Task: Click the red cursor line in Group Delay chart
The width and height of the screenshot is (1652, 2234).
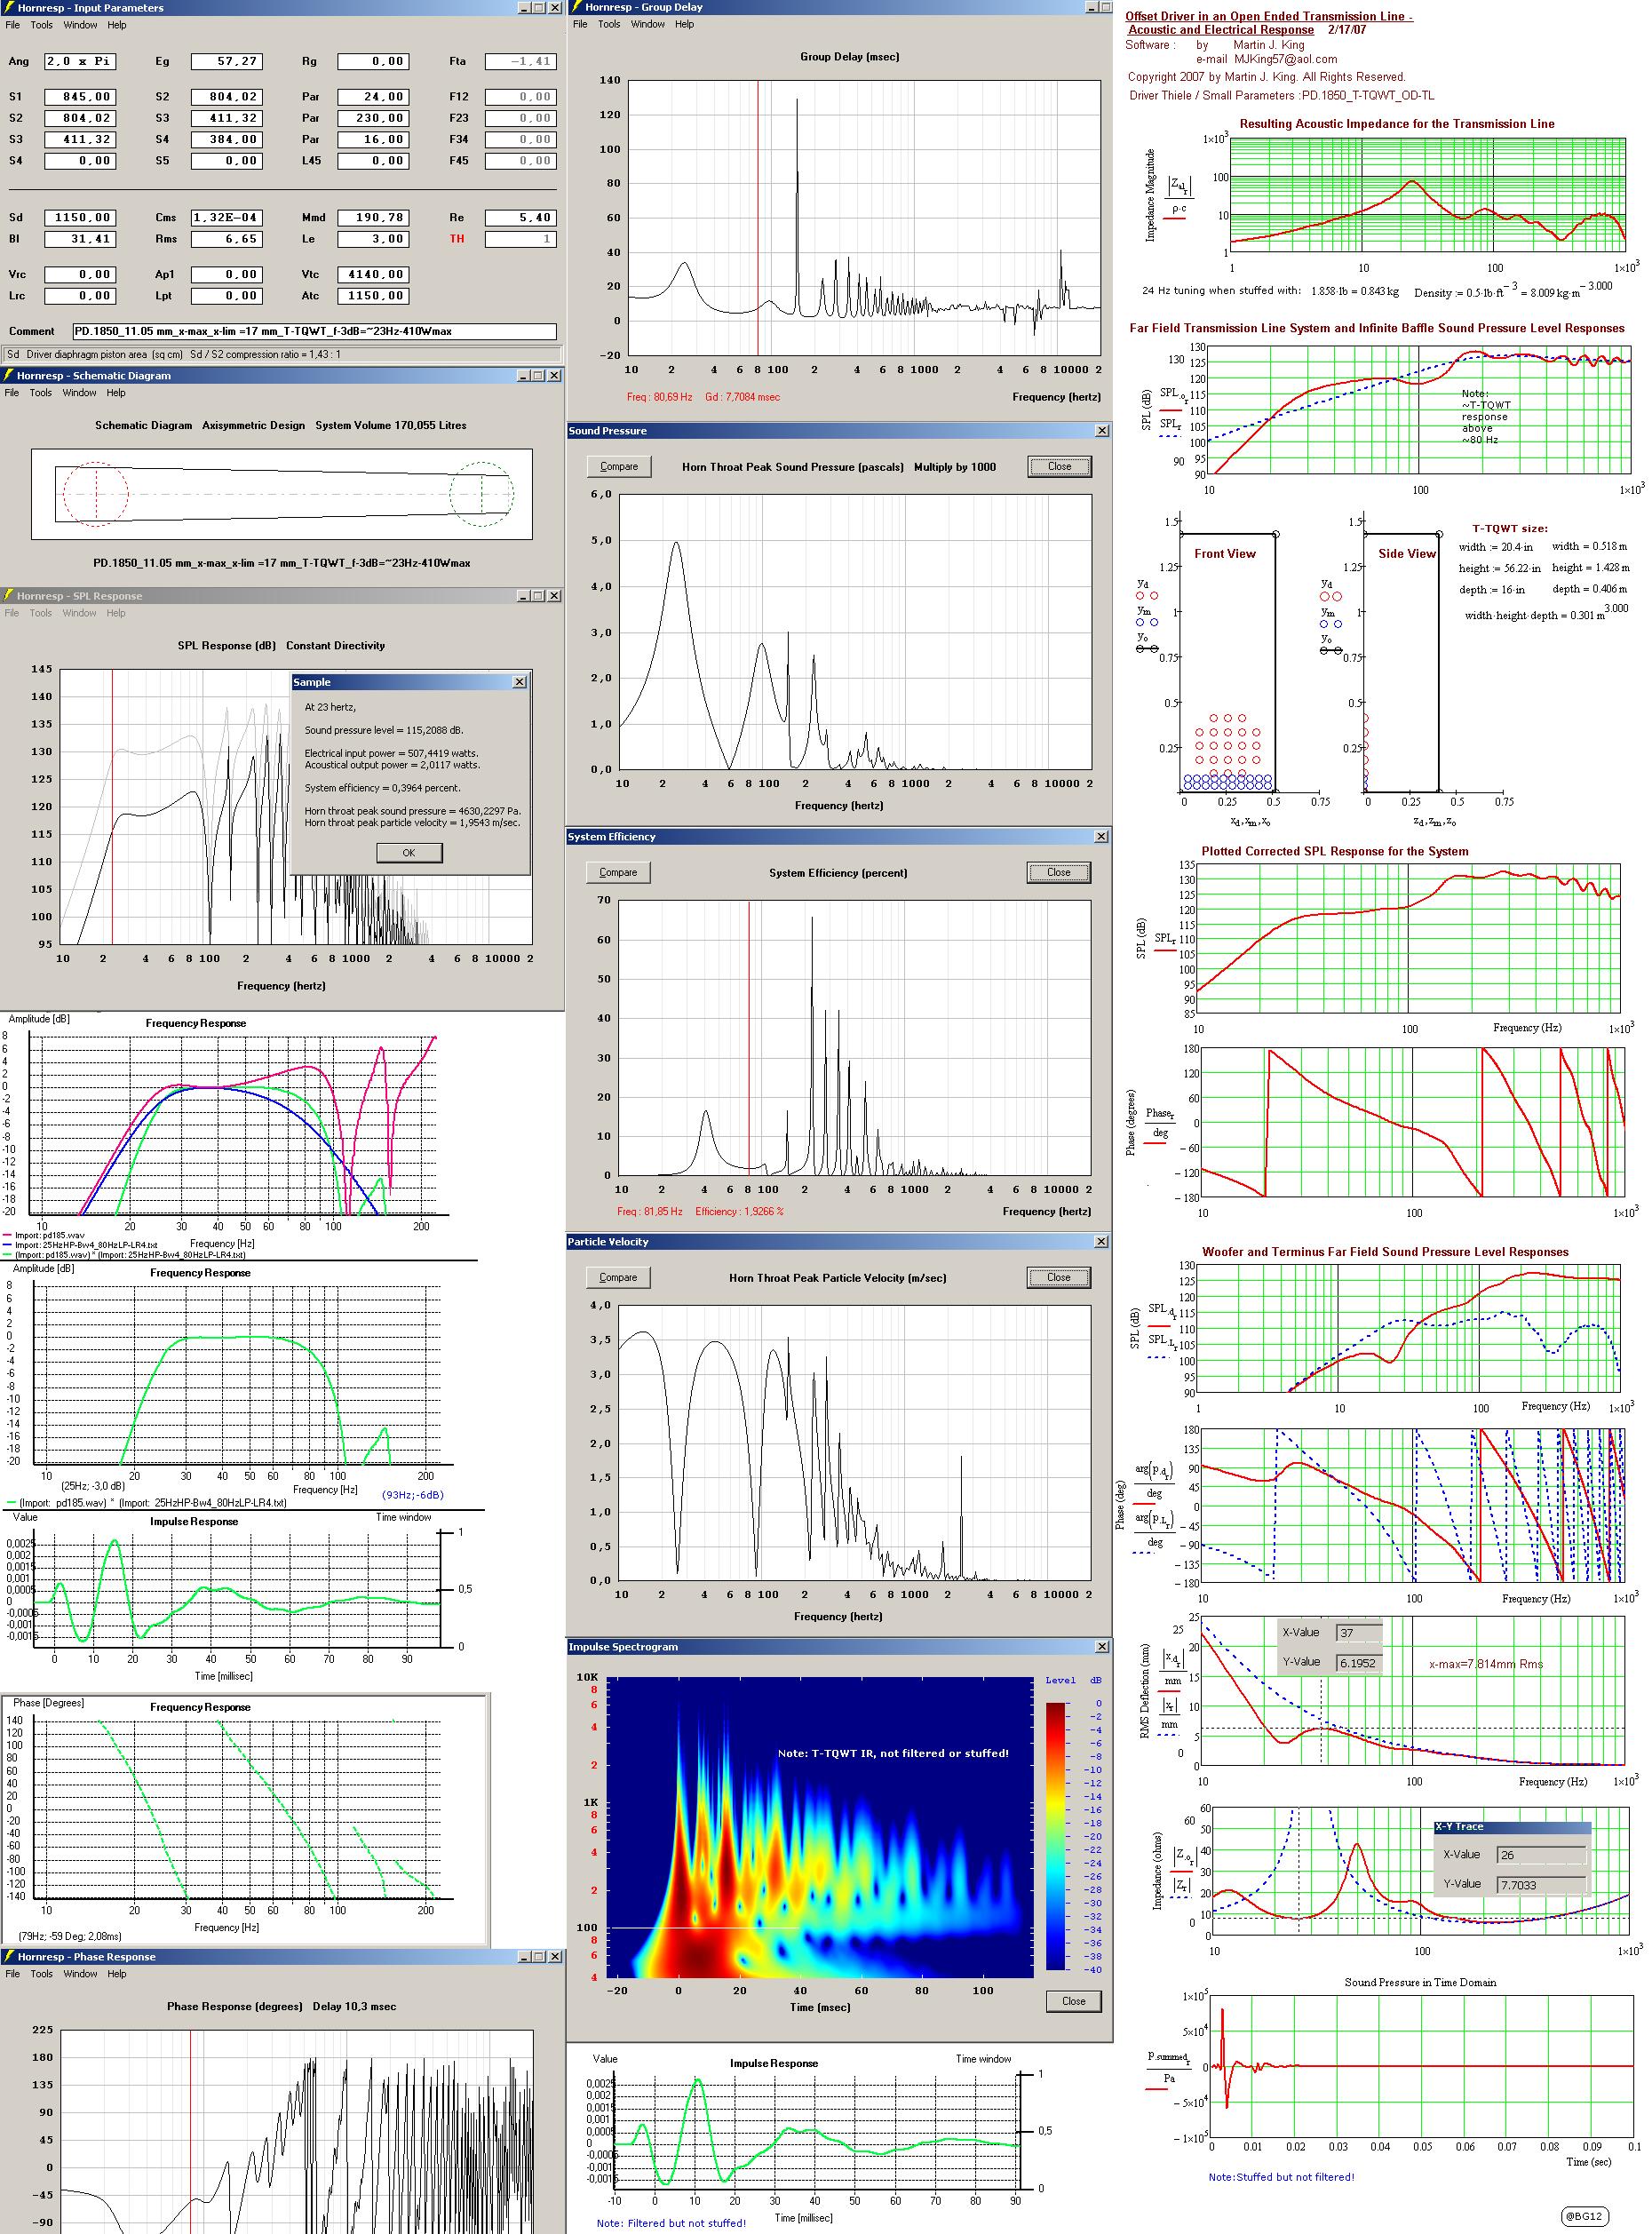Action: 758,217
